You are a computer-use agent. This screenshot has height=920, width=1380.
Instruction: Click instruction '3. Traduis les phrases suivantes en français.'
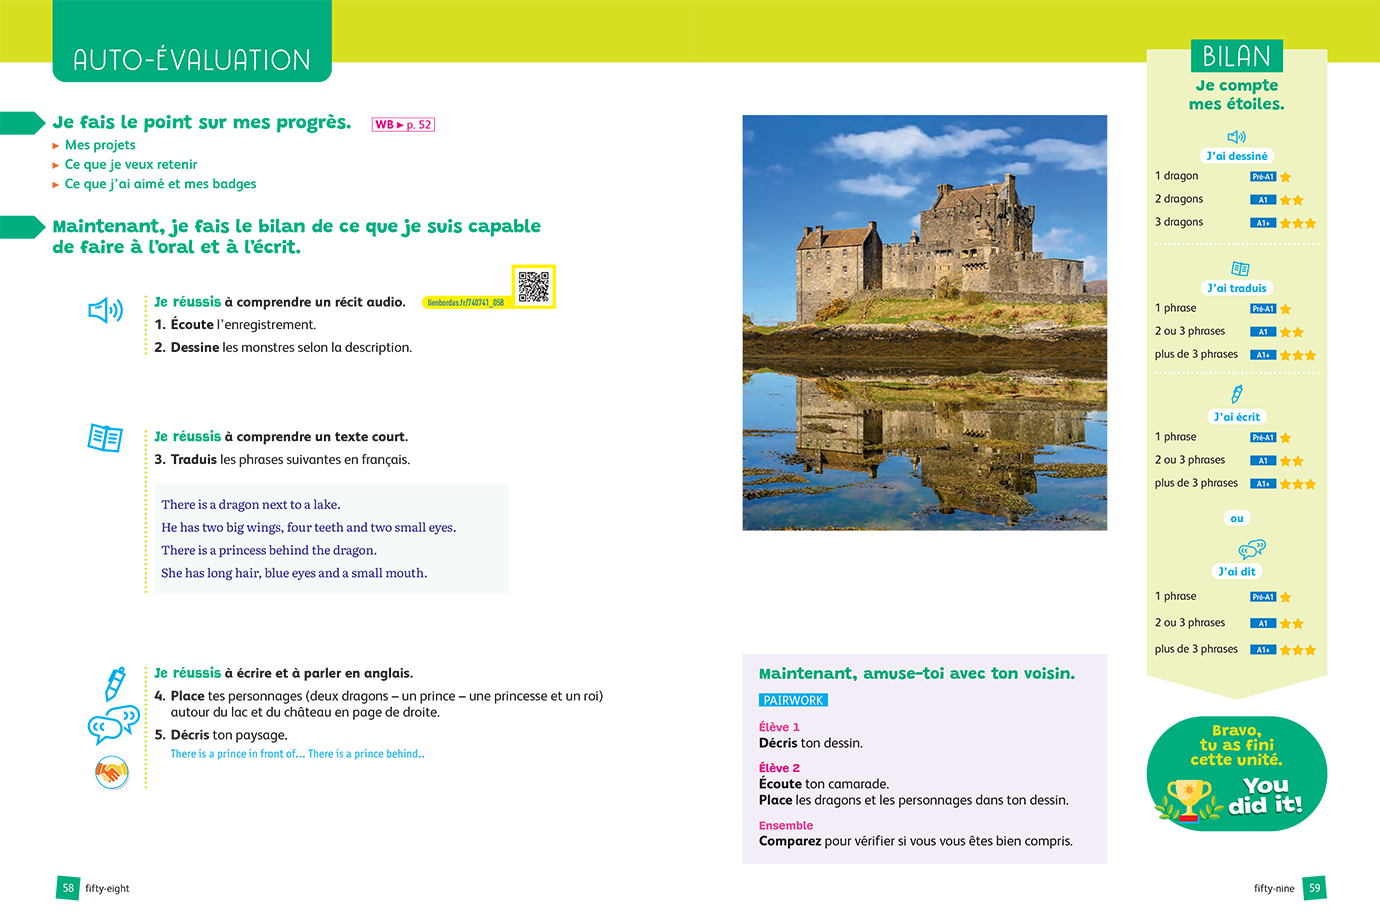[282, 460]
